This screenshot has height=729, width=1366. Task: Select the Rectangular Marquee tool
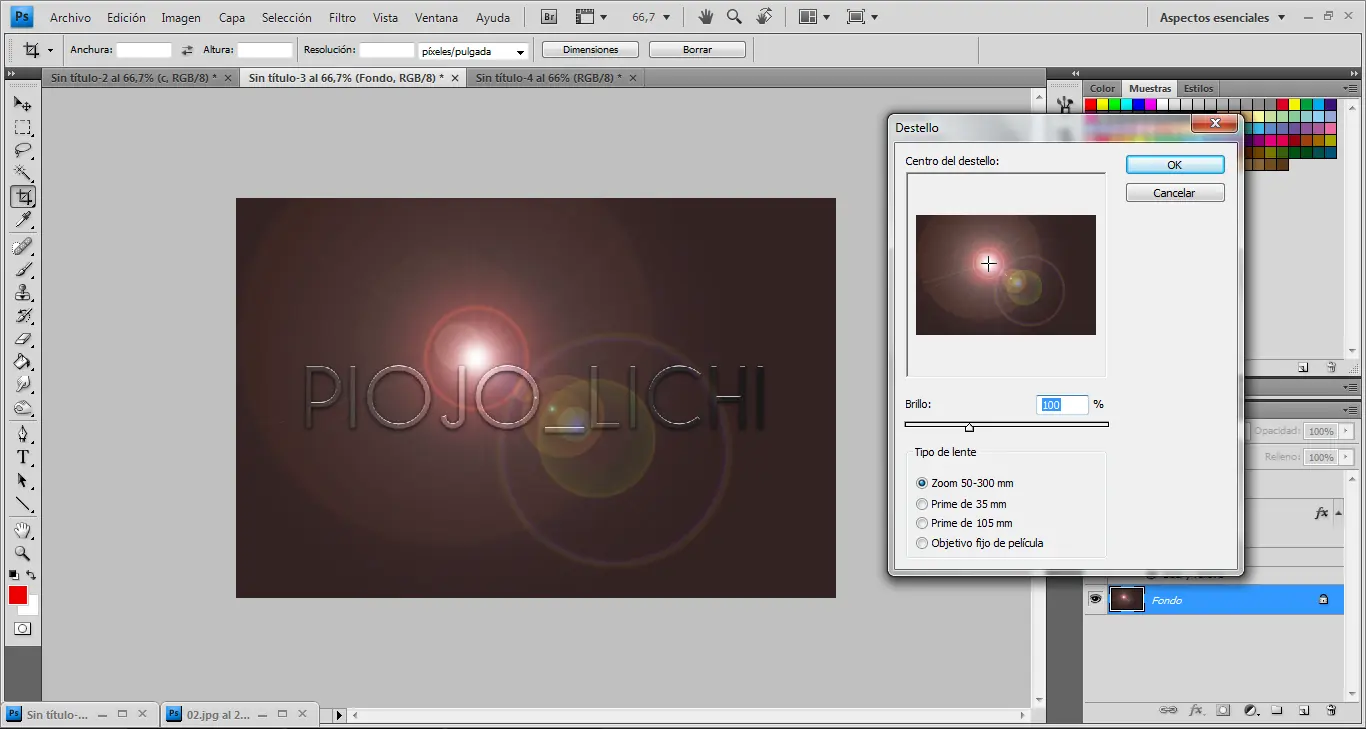pyautogui.click(x=23, y=128)
